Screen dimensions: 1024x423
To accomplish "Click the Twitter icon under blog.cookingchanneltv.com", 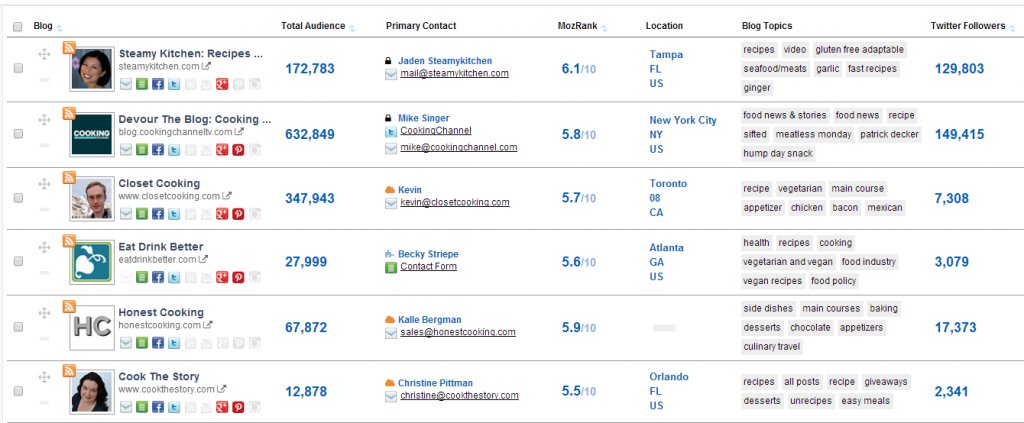I will [x=174, y=149].
